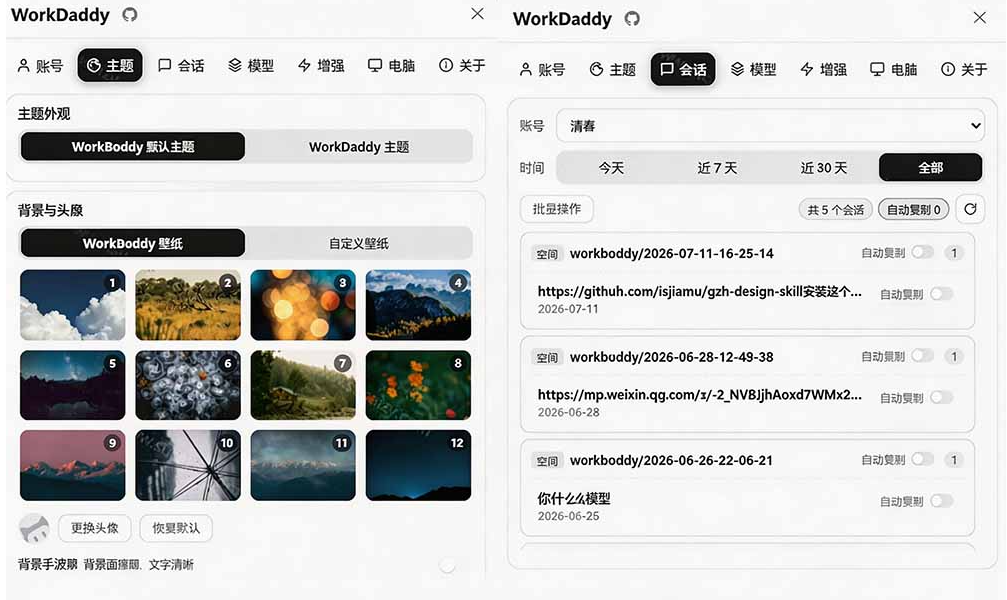Select 自定义壁纸 segment
1007x600 pixels.
pyautogui.click(x=359, y=243)
